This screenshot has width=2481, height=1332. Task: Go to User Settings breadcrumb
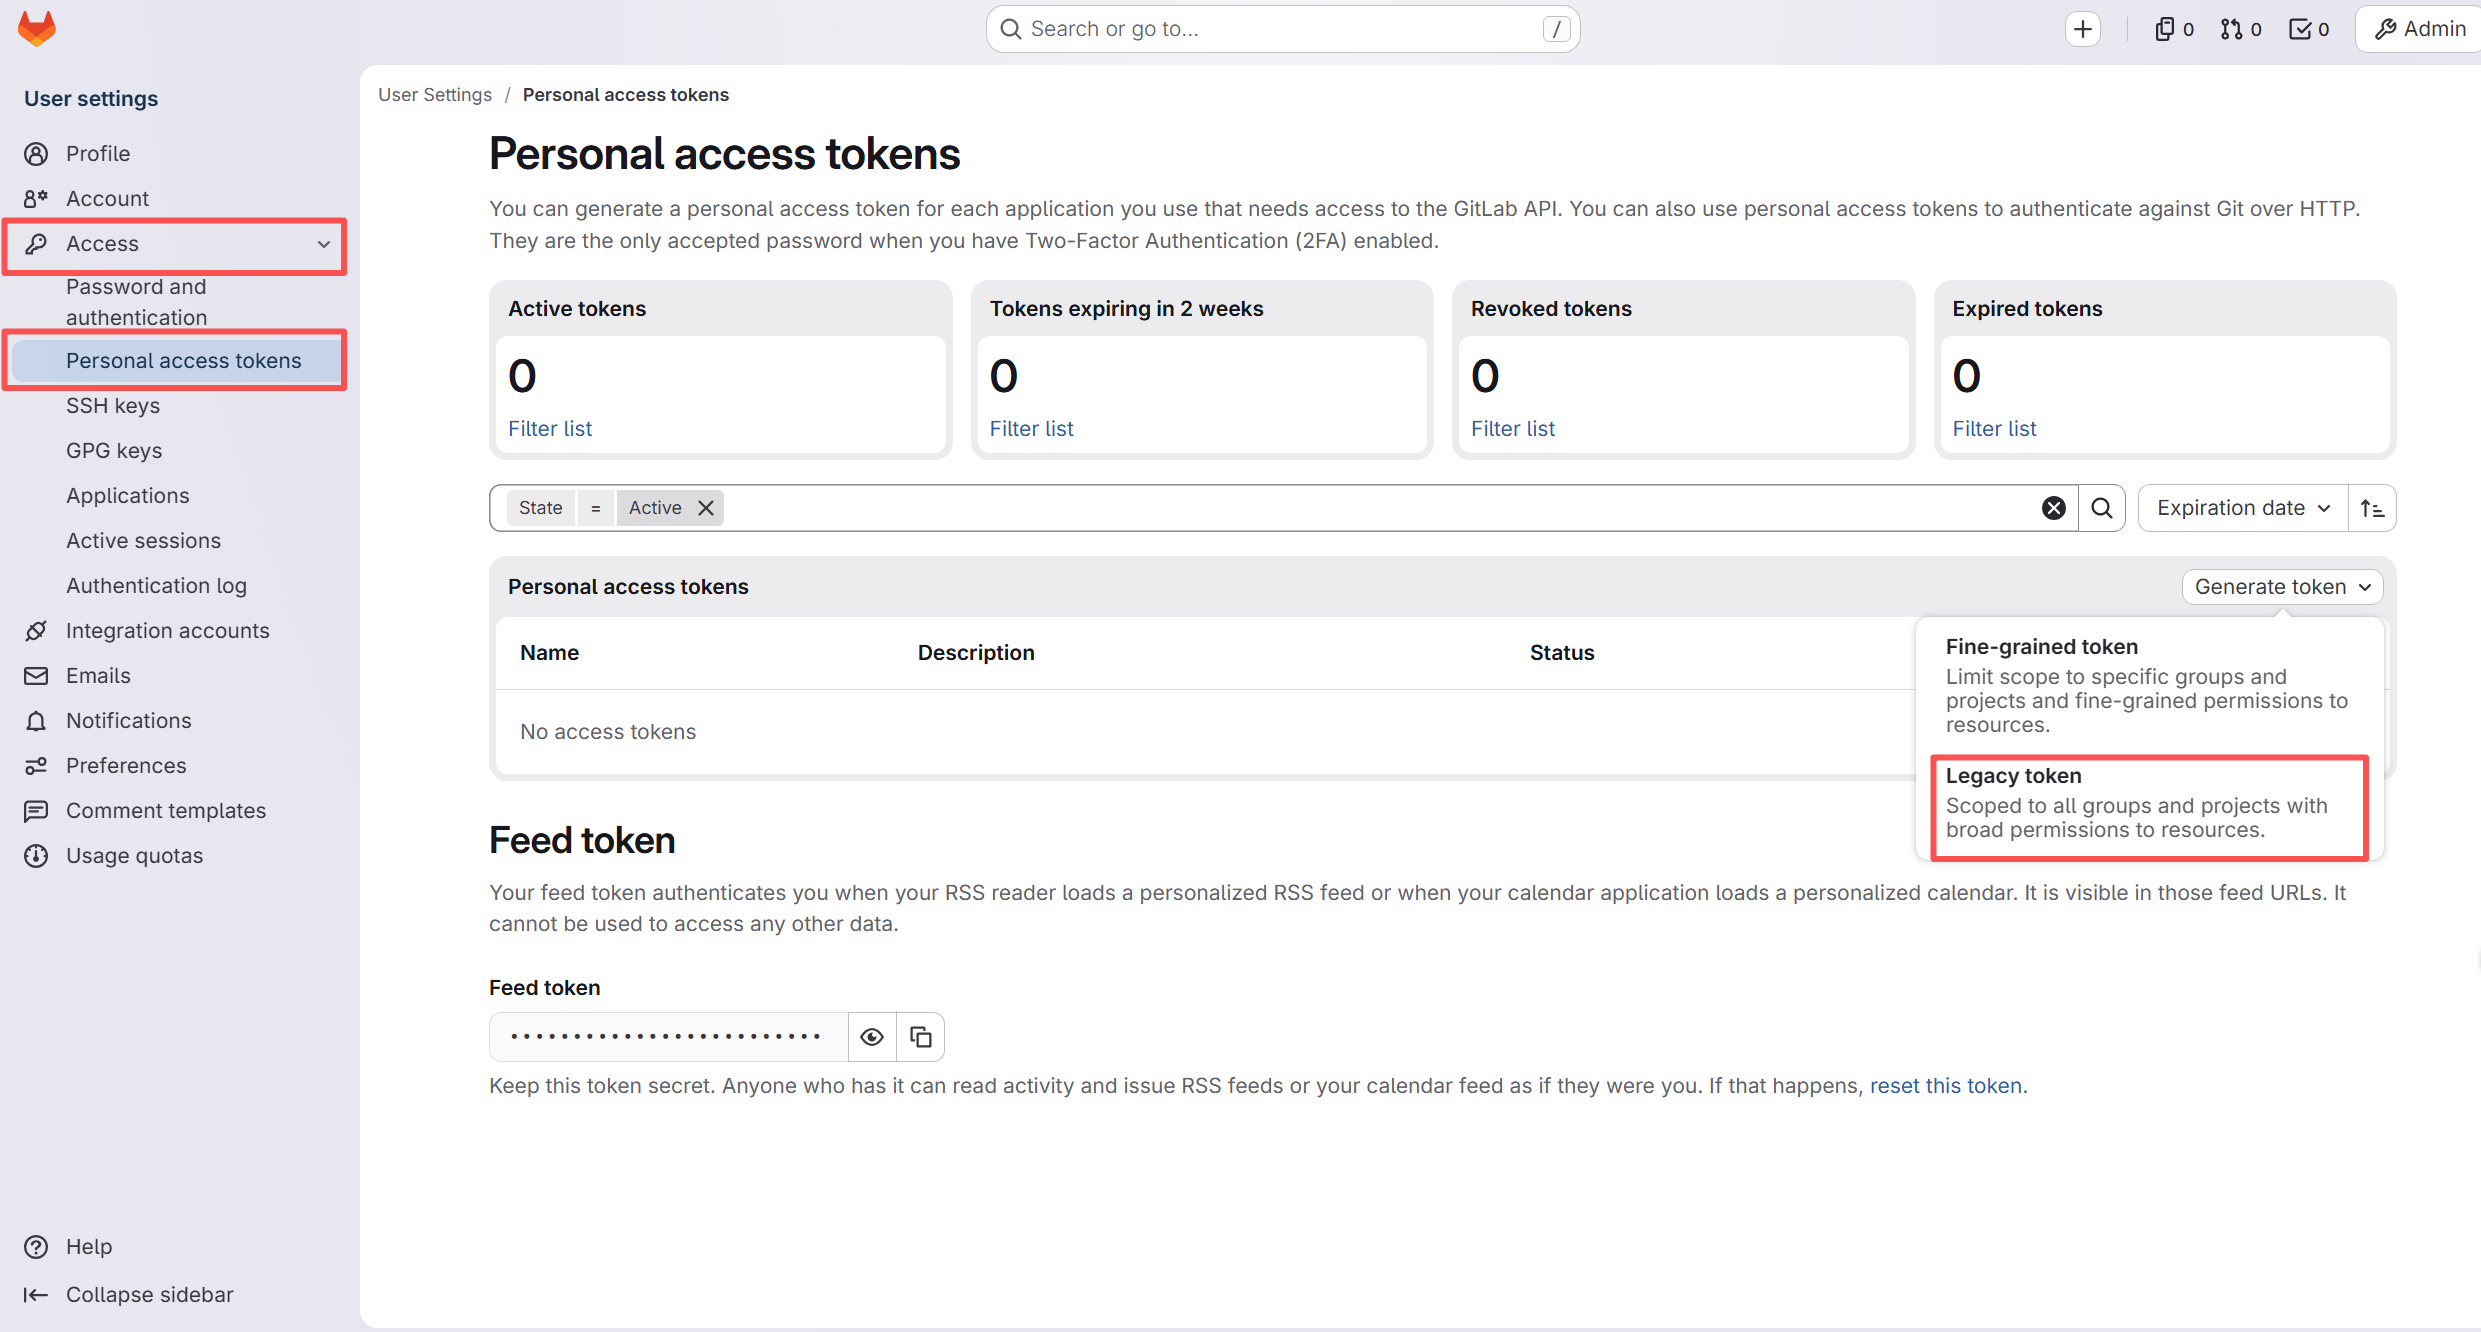point(435,94)
